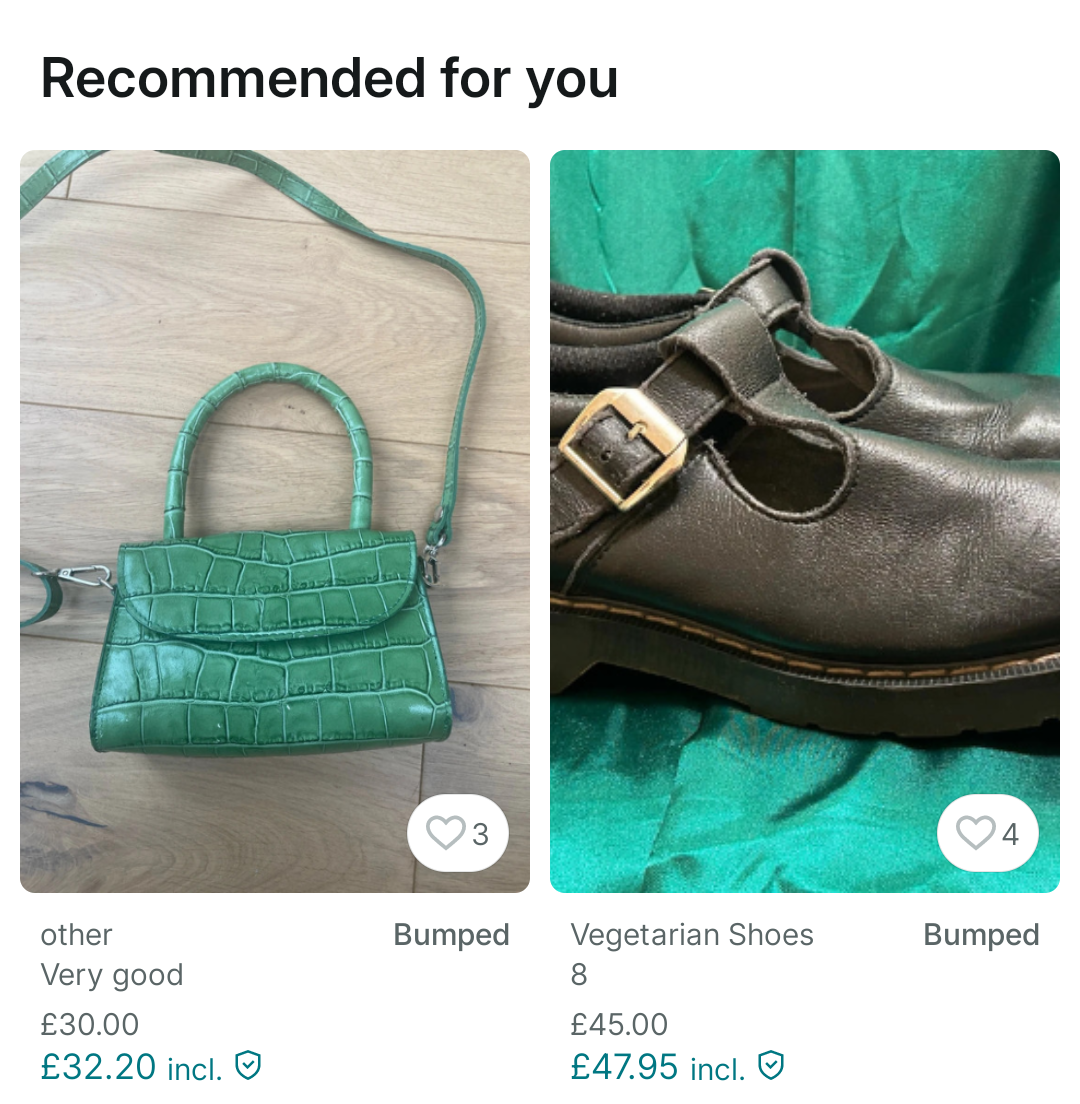Click the "incl." text under the shoes
The image size is (1080, 1104).
[x=718, y=1069]
